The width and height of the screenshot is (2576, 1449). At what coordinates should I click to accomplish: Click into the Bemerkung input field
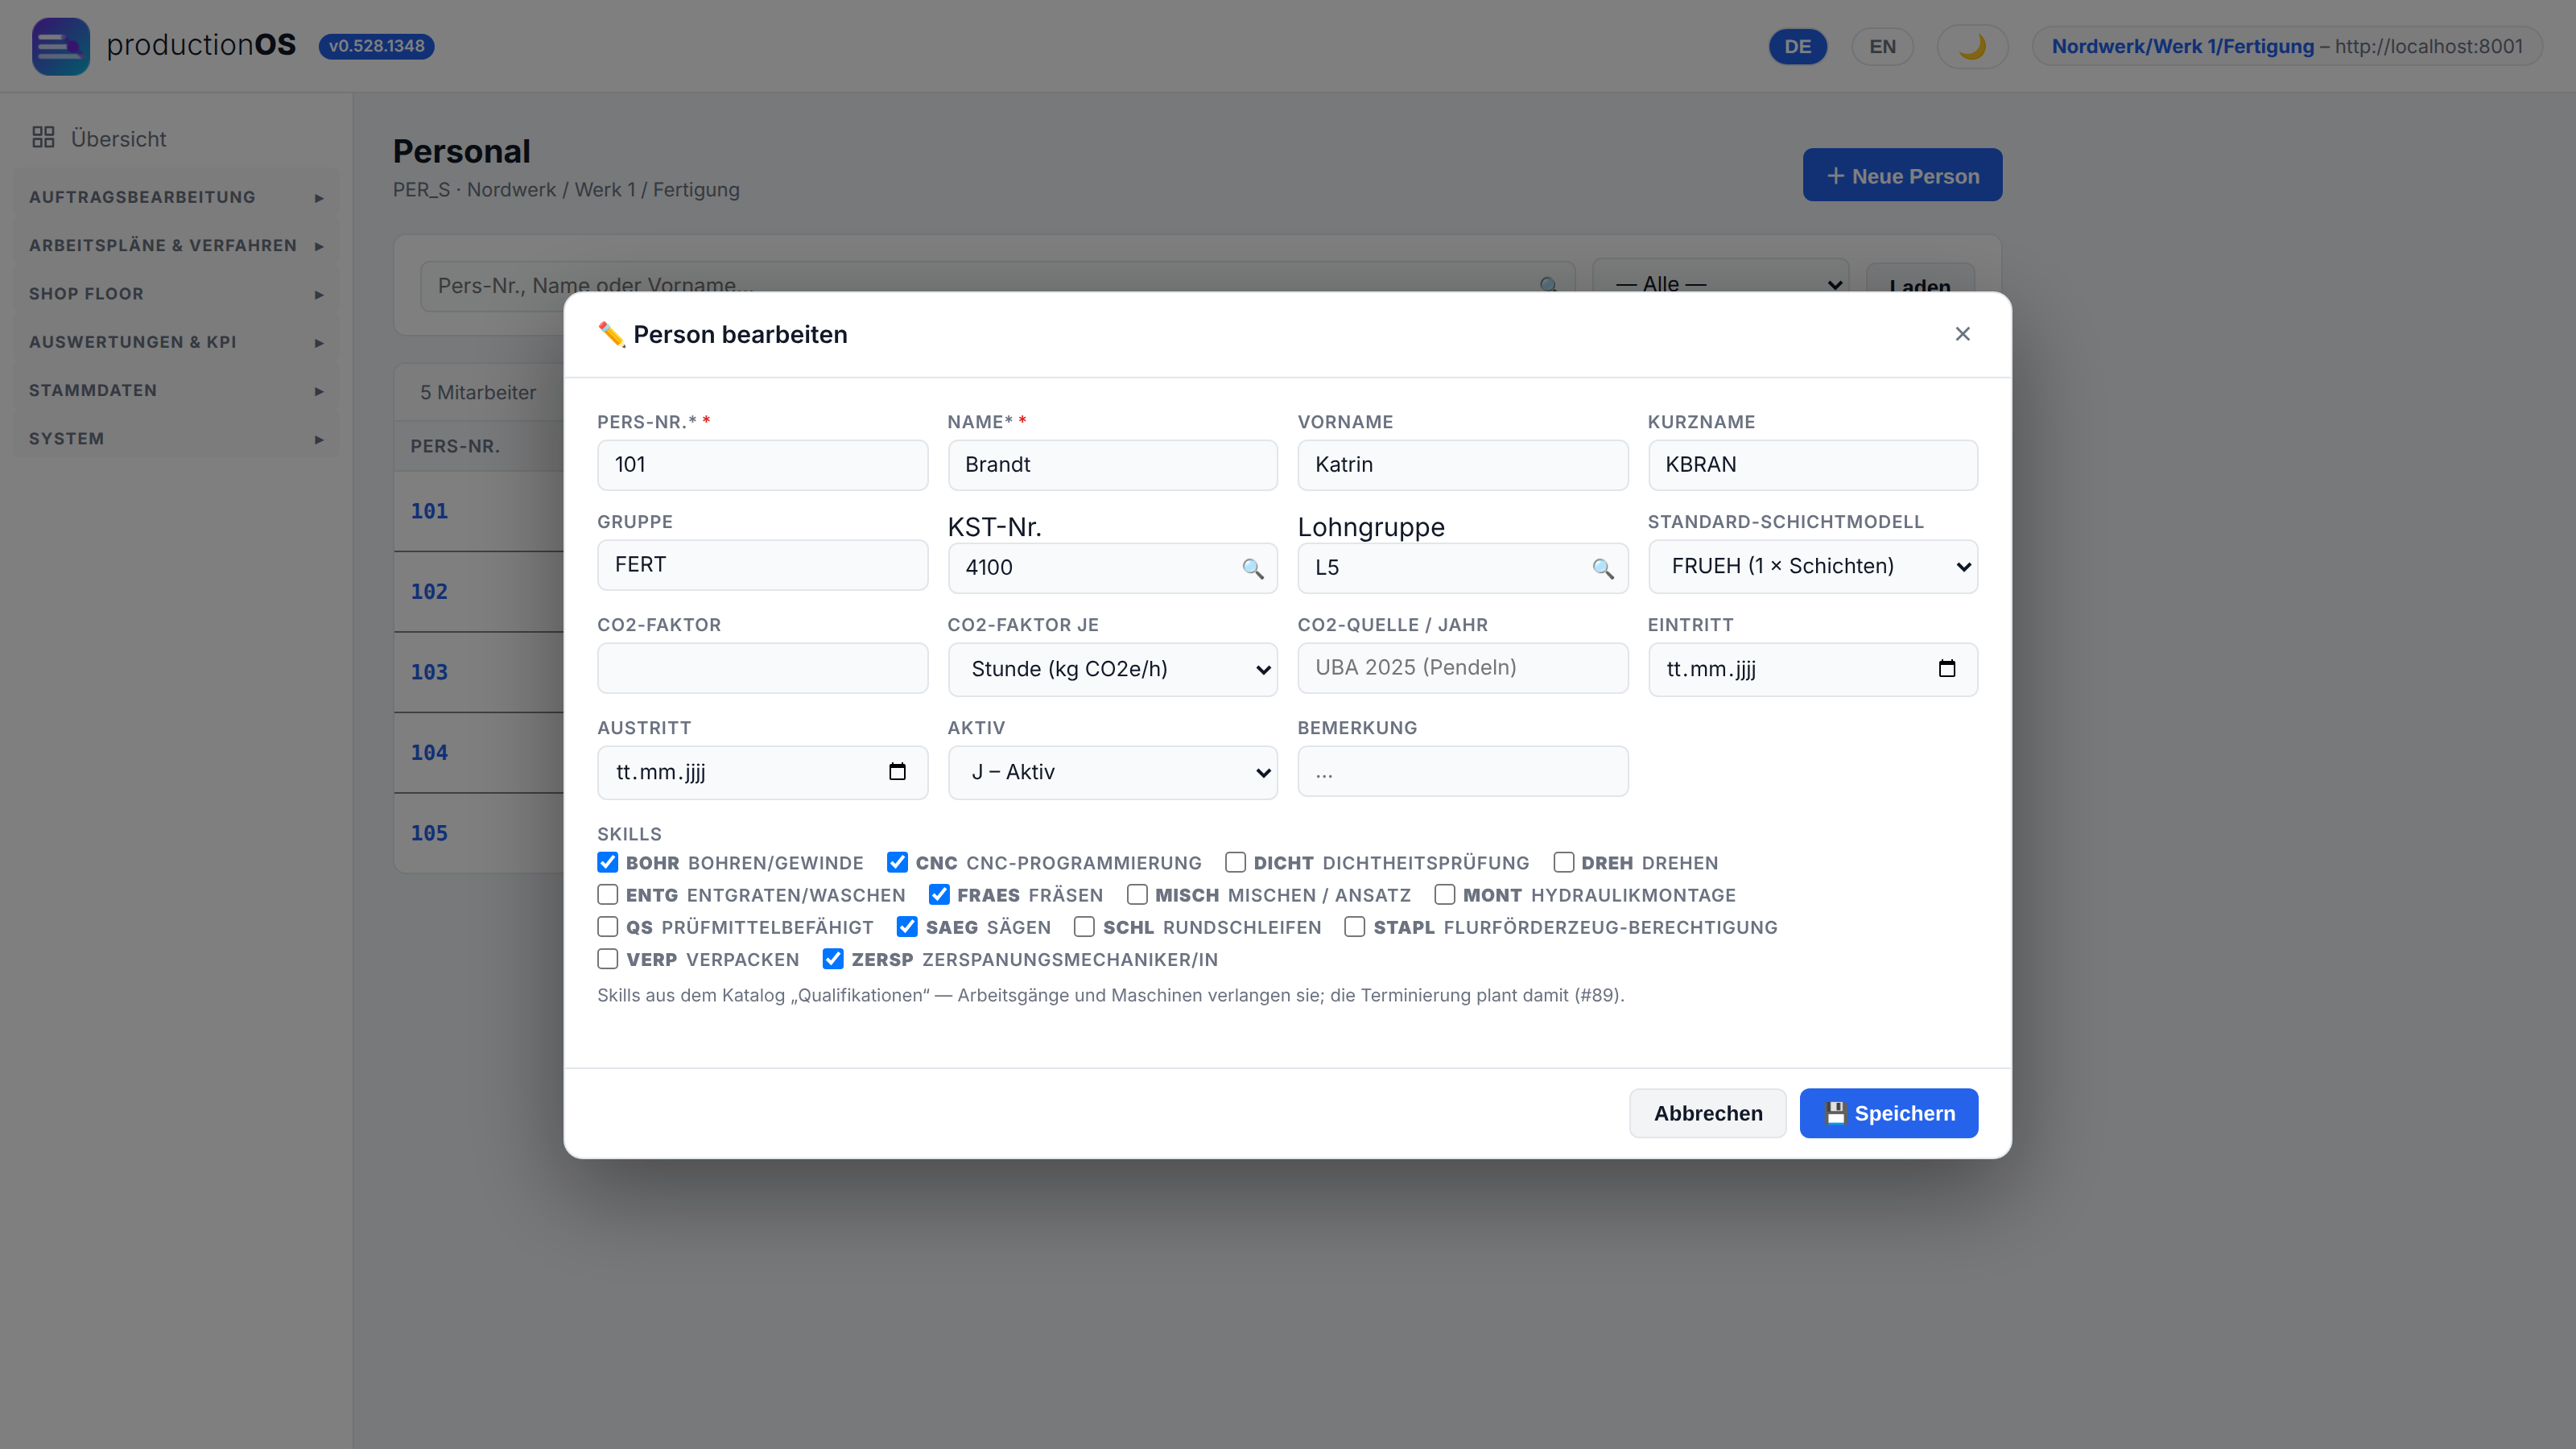point(1462,771)
